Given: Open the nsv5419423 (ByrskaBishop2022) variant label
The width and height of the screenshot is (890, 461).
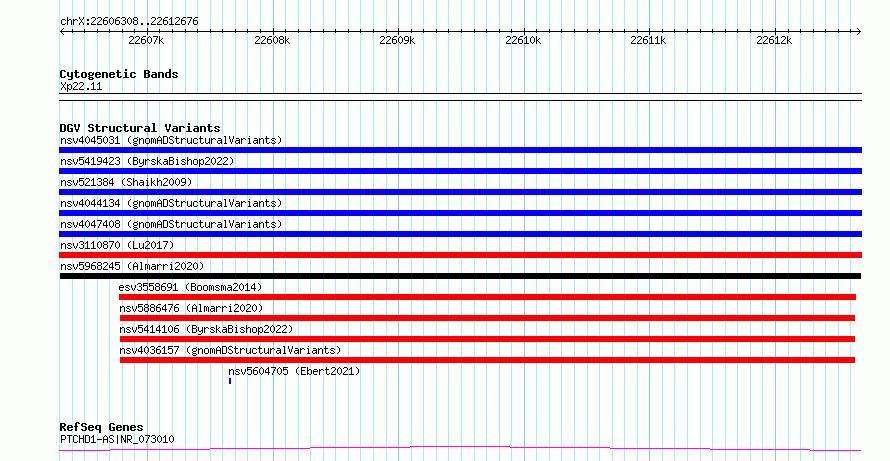Looking at the screenshot, I should pyautogui.click(x=147, y=161).
